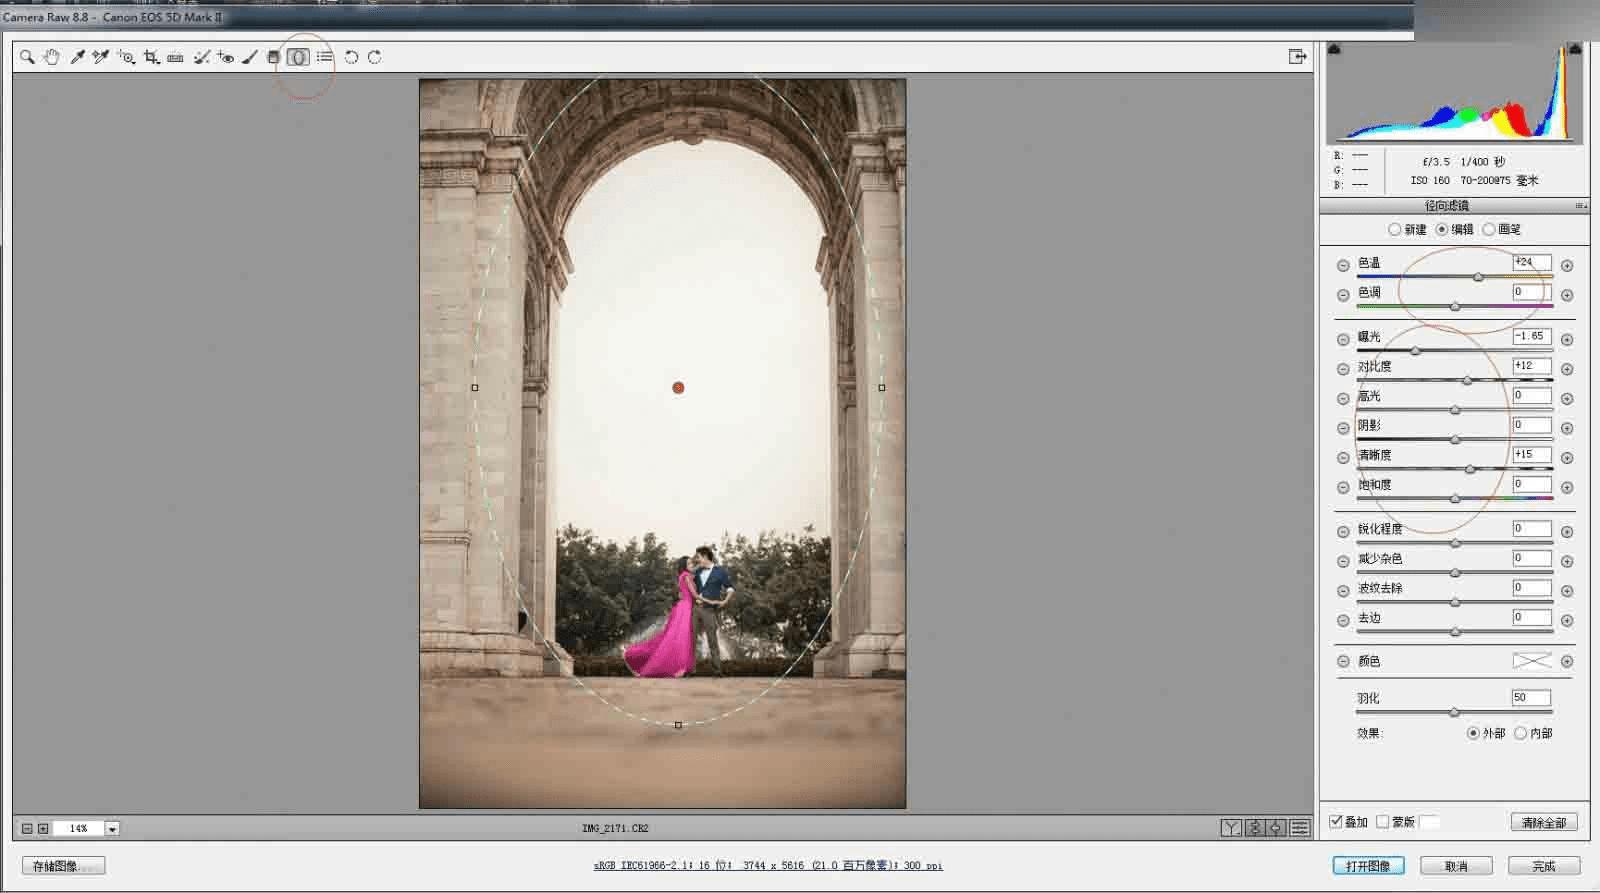The image size is (1600, 893).
Task: Select the Hand tool
Action: (x=52, y=57)
